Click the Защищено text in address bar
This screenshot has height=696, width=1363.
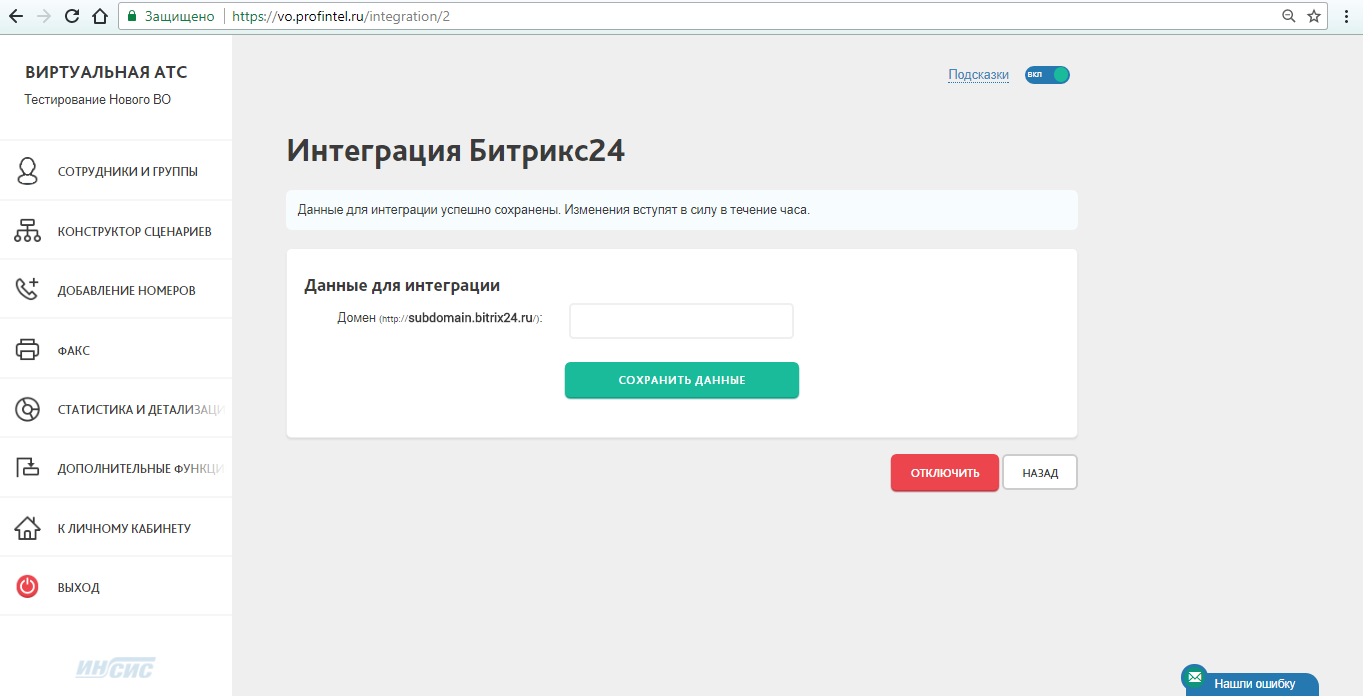click(x=180, y=17)
